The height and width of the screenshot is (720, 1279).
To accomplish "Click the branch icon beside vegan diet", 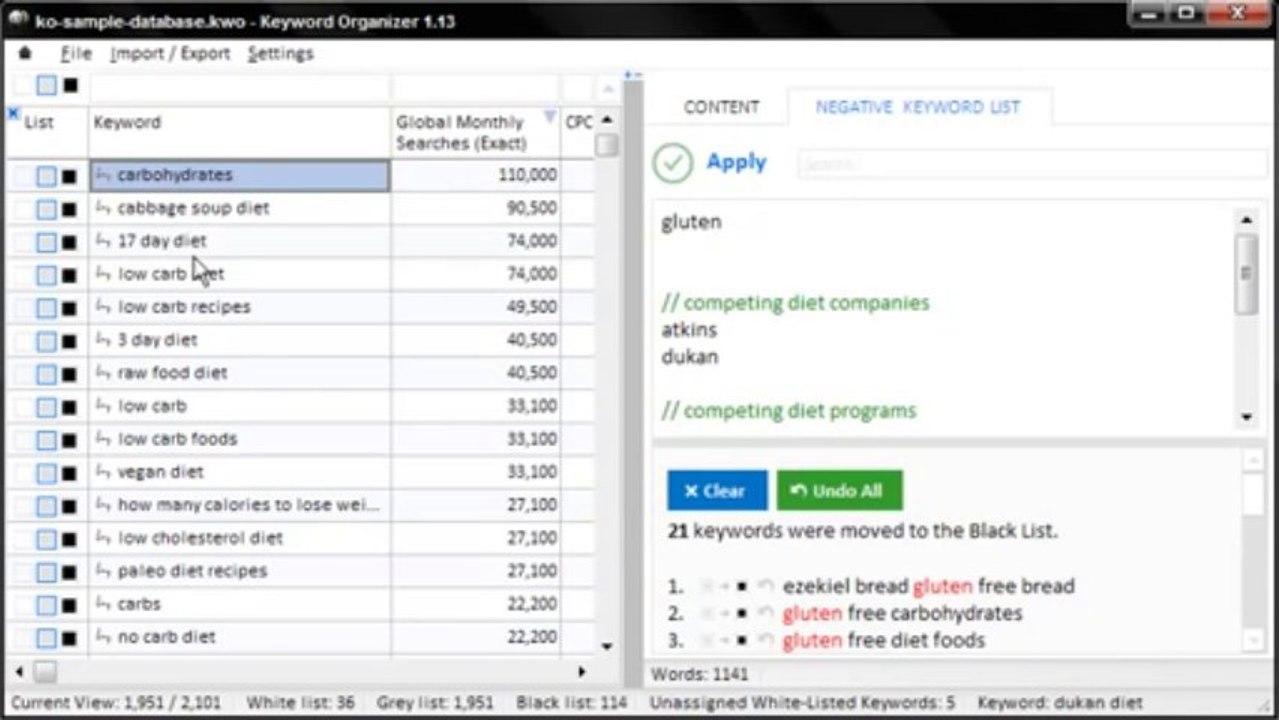I will pos(103,472).
